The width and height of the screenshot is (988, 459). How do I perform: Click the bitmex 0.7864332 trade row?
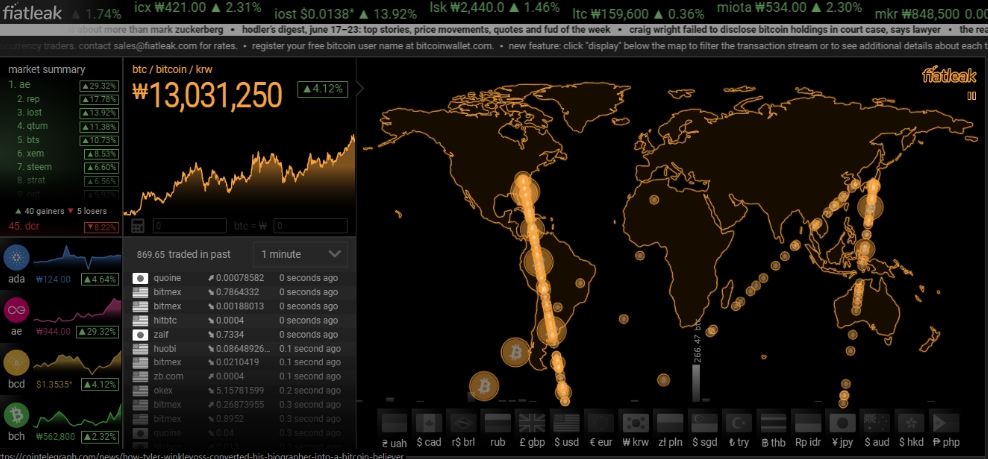[238, 292]
